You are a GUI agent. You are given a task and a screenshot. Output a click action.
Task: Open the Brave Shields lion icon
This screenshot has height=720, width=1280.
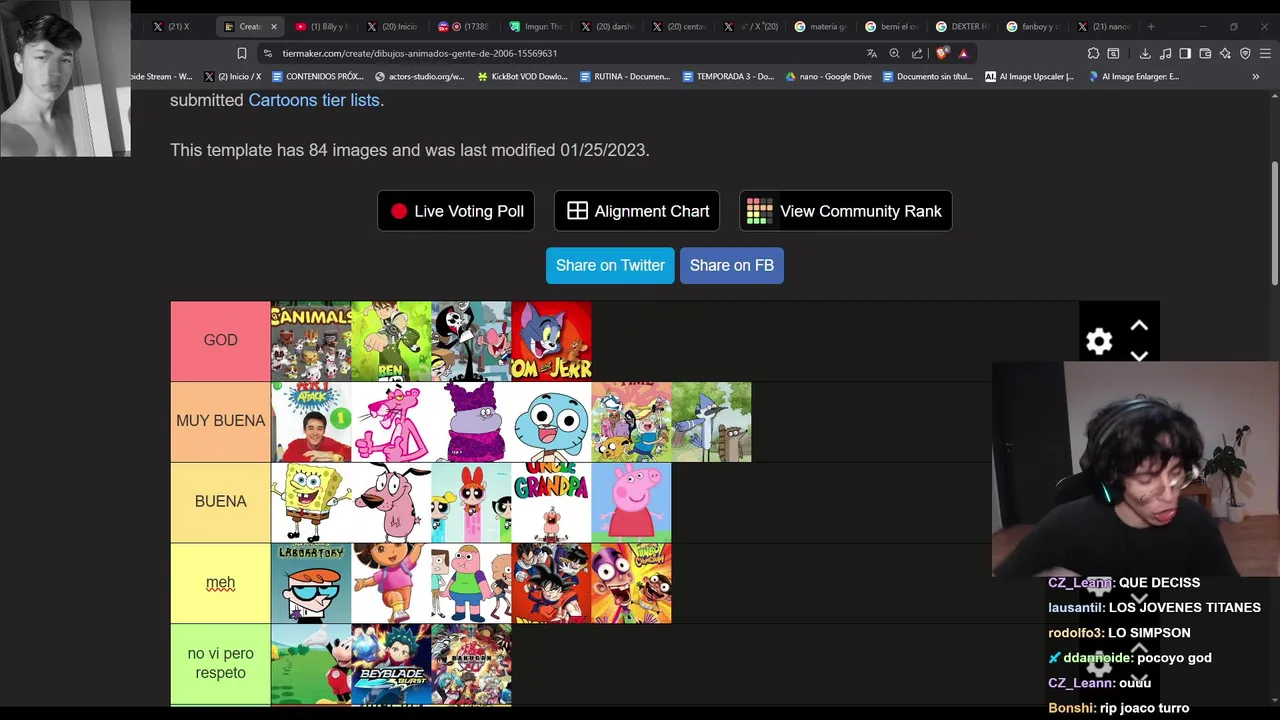tap(942, 53)
